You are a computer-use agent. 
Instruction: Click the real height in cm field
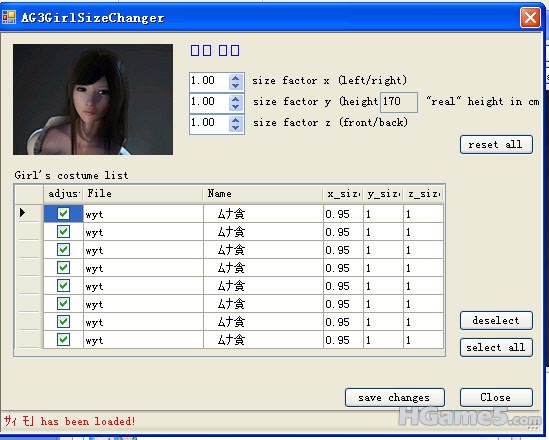click(x=399, y=102)
